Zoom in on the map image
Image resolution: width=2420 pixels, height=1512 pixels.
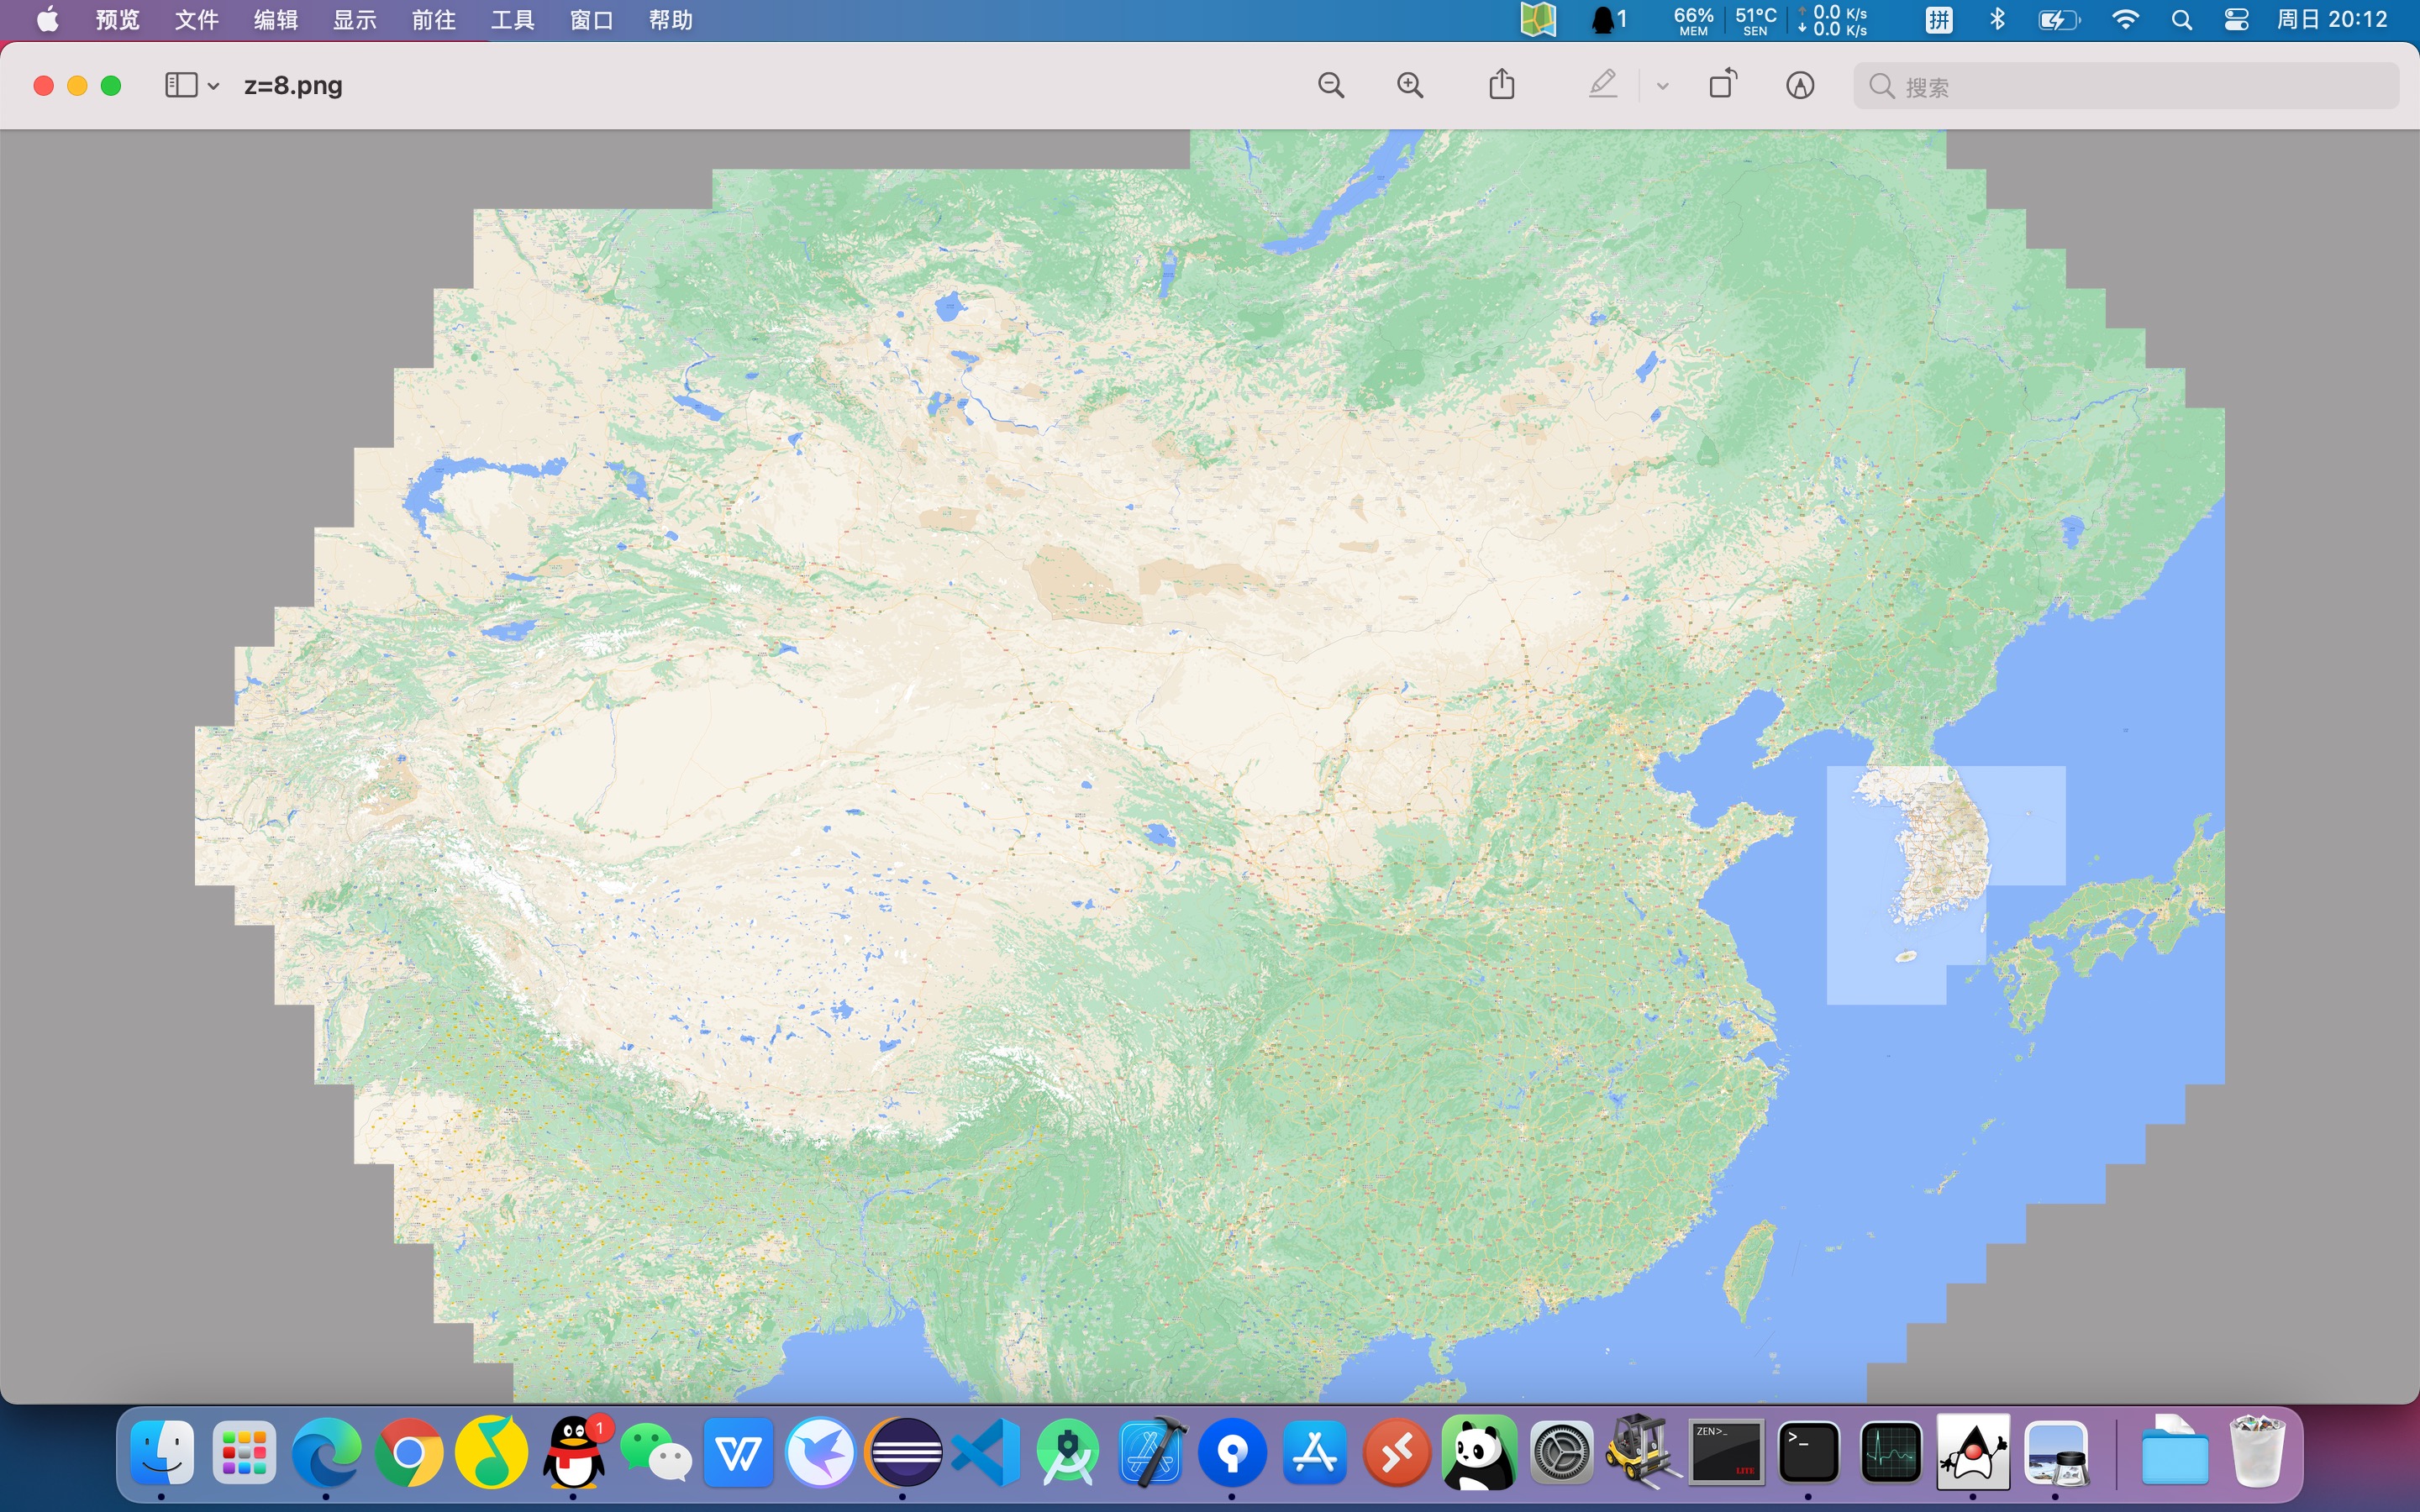point(1410,85)
